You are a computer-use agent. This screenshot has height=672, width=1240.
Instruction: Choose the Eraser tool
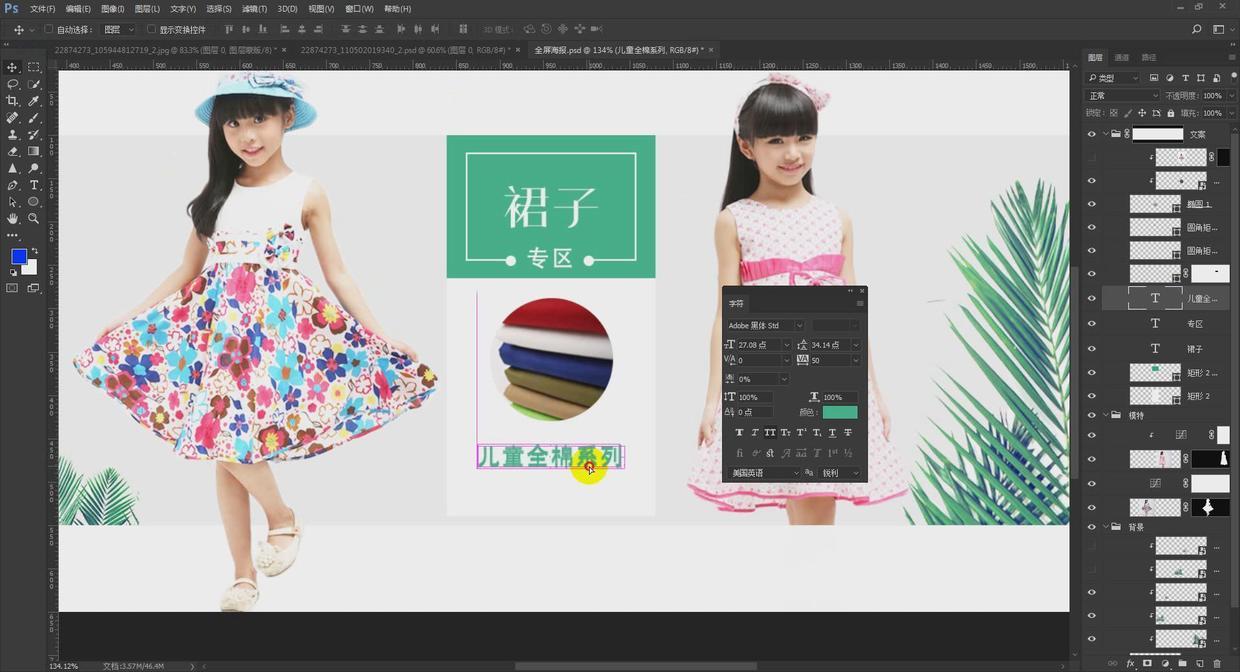click(12, 151)
